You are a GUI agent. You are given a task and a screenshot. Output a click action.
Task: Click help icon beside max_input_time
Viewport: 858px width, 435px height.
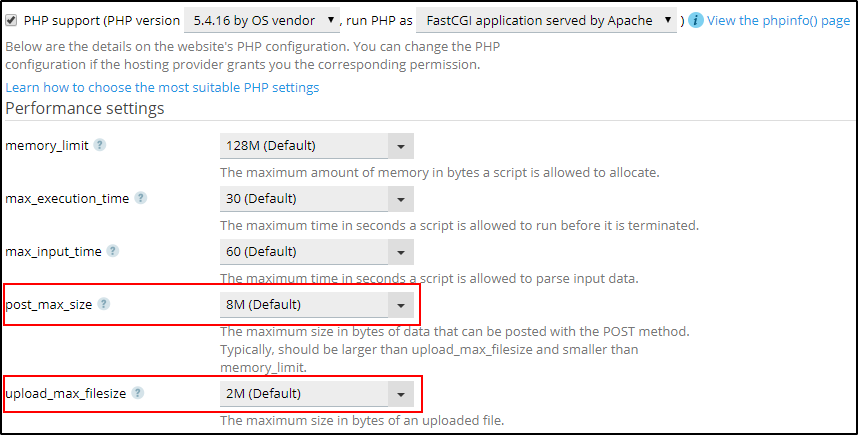pos(113,251)
